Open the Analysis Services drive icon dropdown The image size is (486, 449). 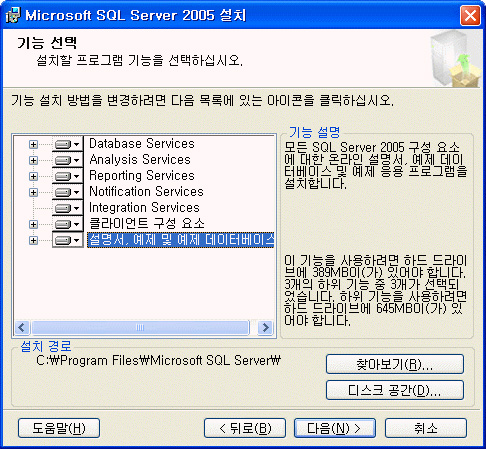click(x=67, y=160)
